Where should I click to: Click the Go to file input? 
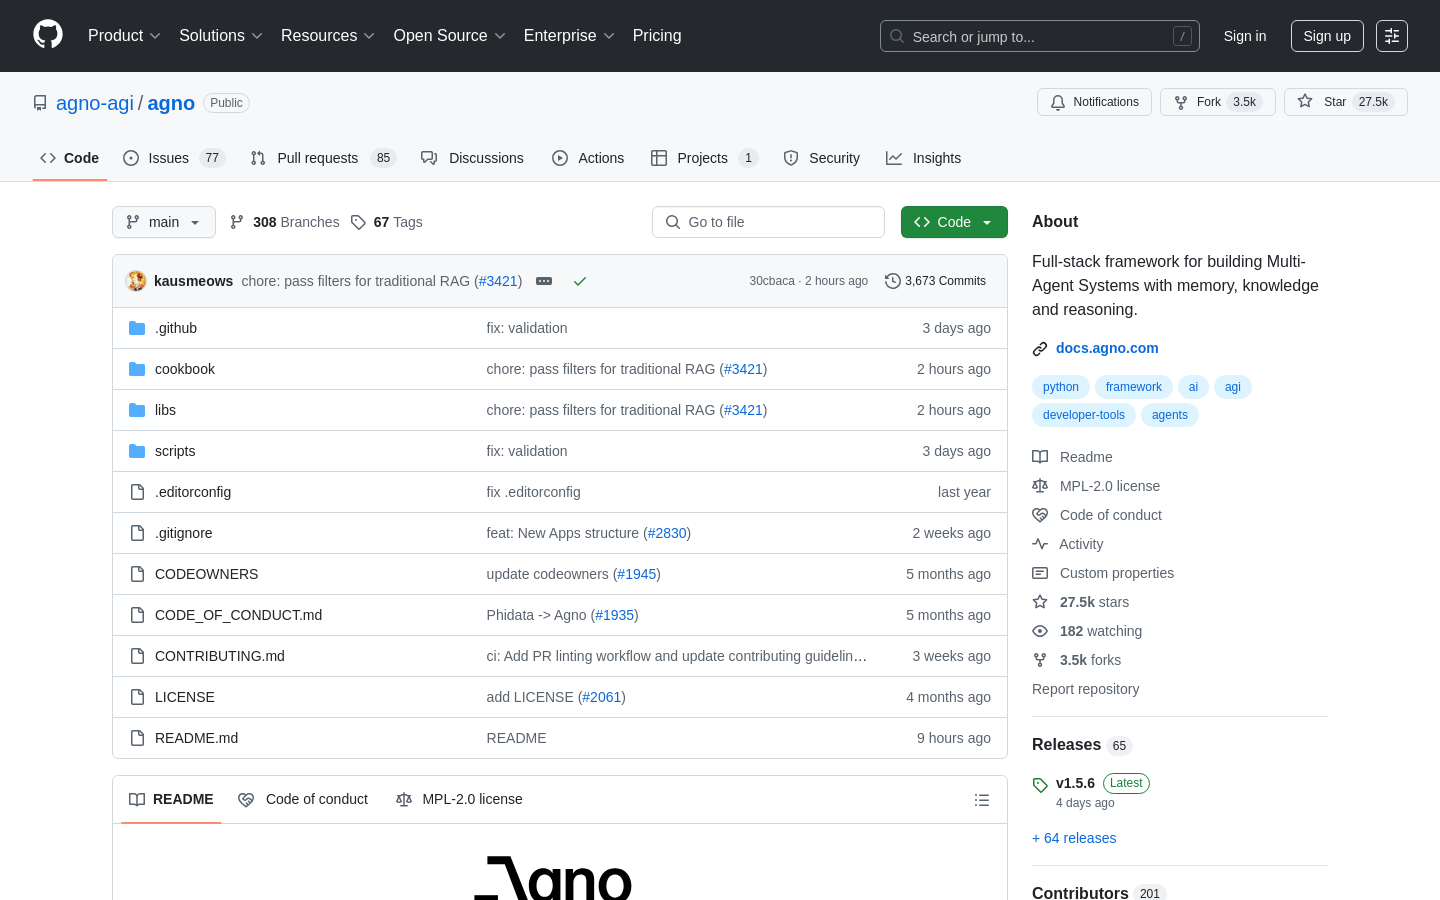click(x=768, y=222)
